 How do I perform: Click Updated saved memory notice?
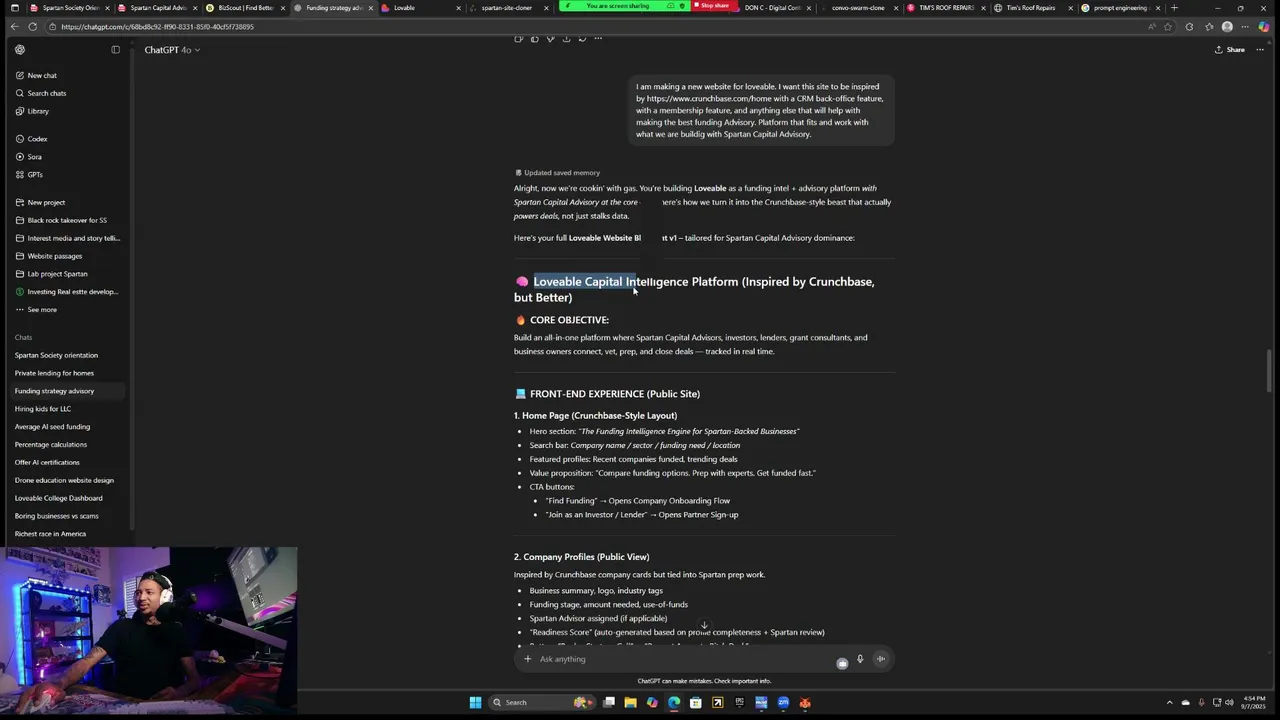(557, 173)
